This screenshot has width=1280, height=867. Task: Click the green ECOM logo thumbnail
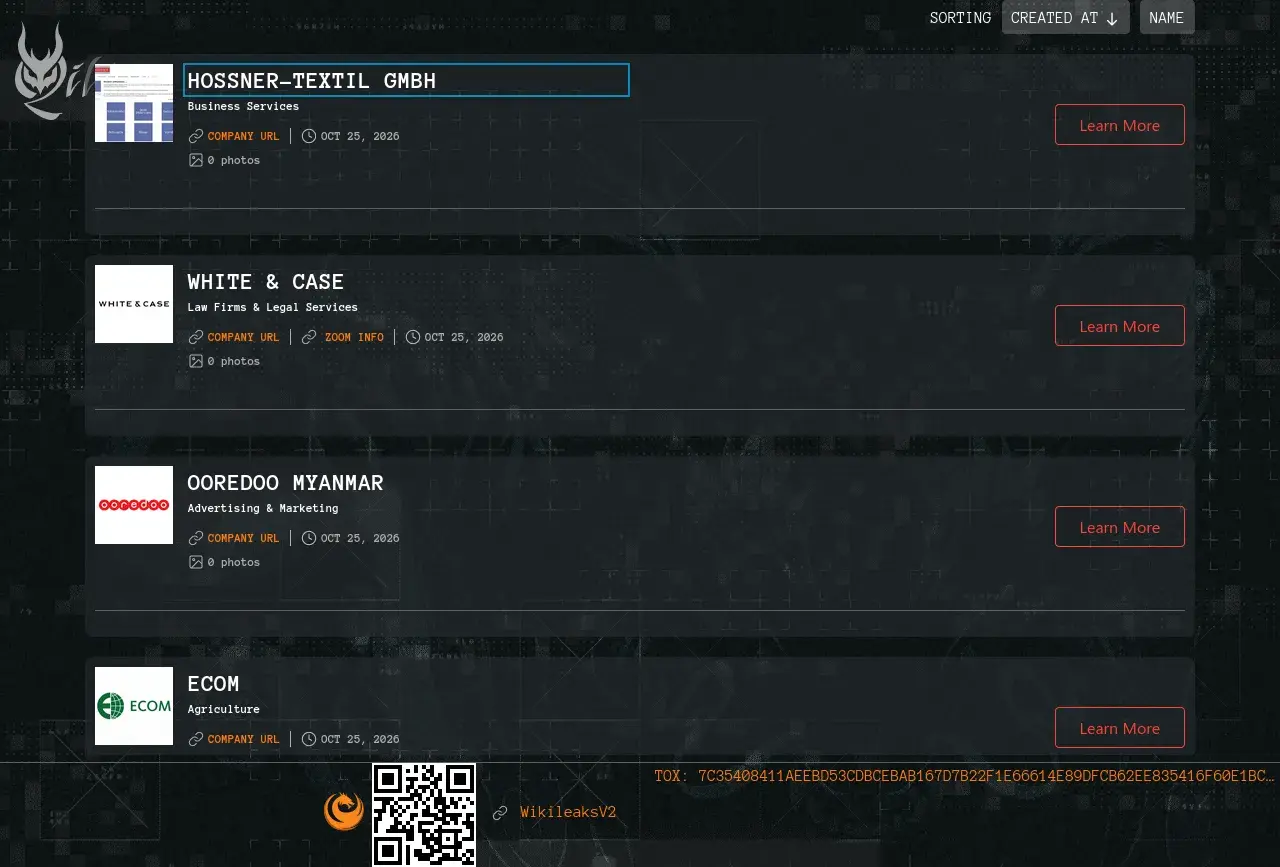point(134,706)
